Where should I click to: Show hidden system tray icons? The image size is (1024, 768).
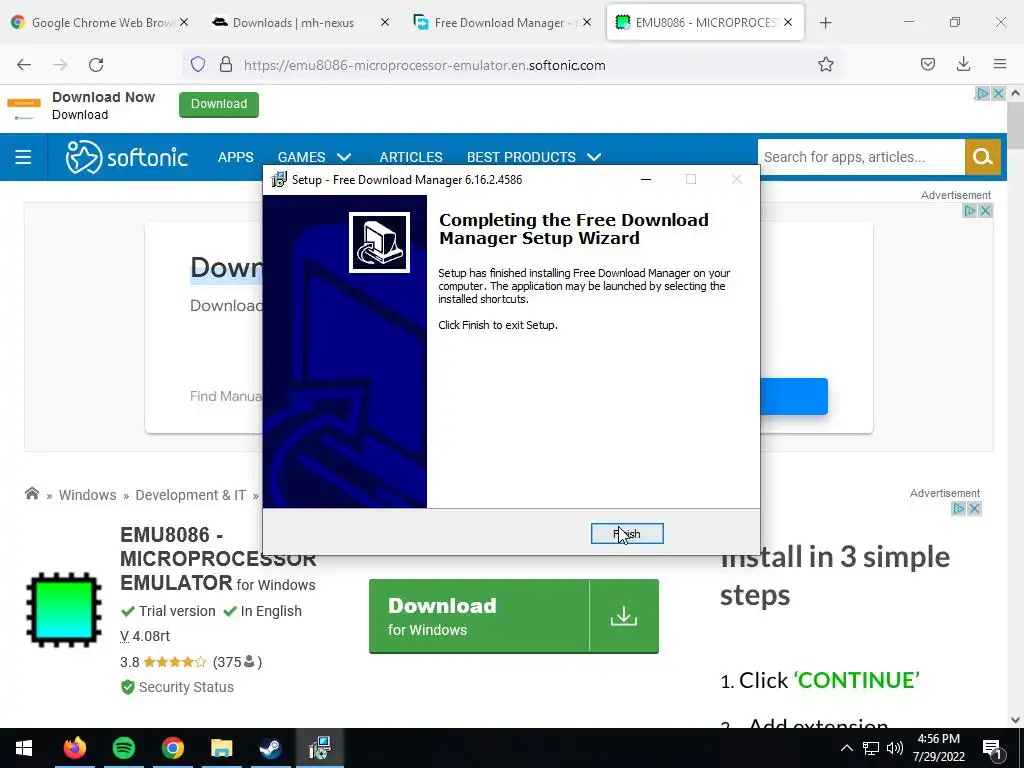tap(846, 748)
